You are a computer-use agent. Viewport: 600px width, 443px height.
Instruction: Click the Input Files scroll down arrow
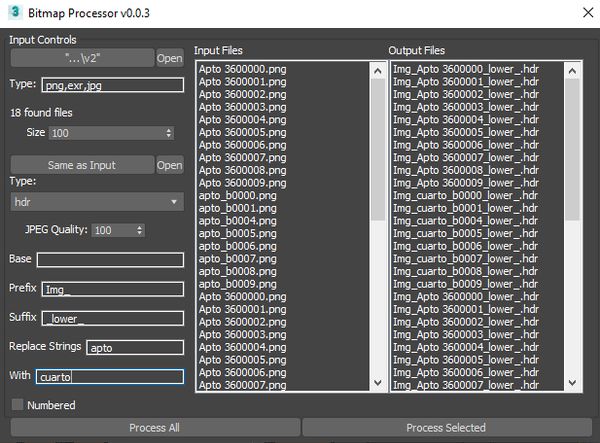(x=378, y=383)
